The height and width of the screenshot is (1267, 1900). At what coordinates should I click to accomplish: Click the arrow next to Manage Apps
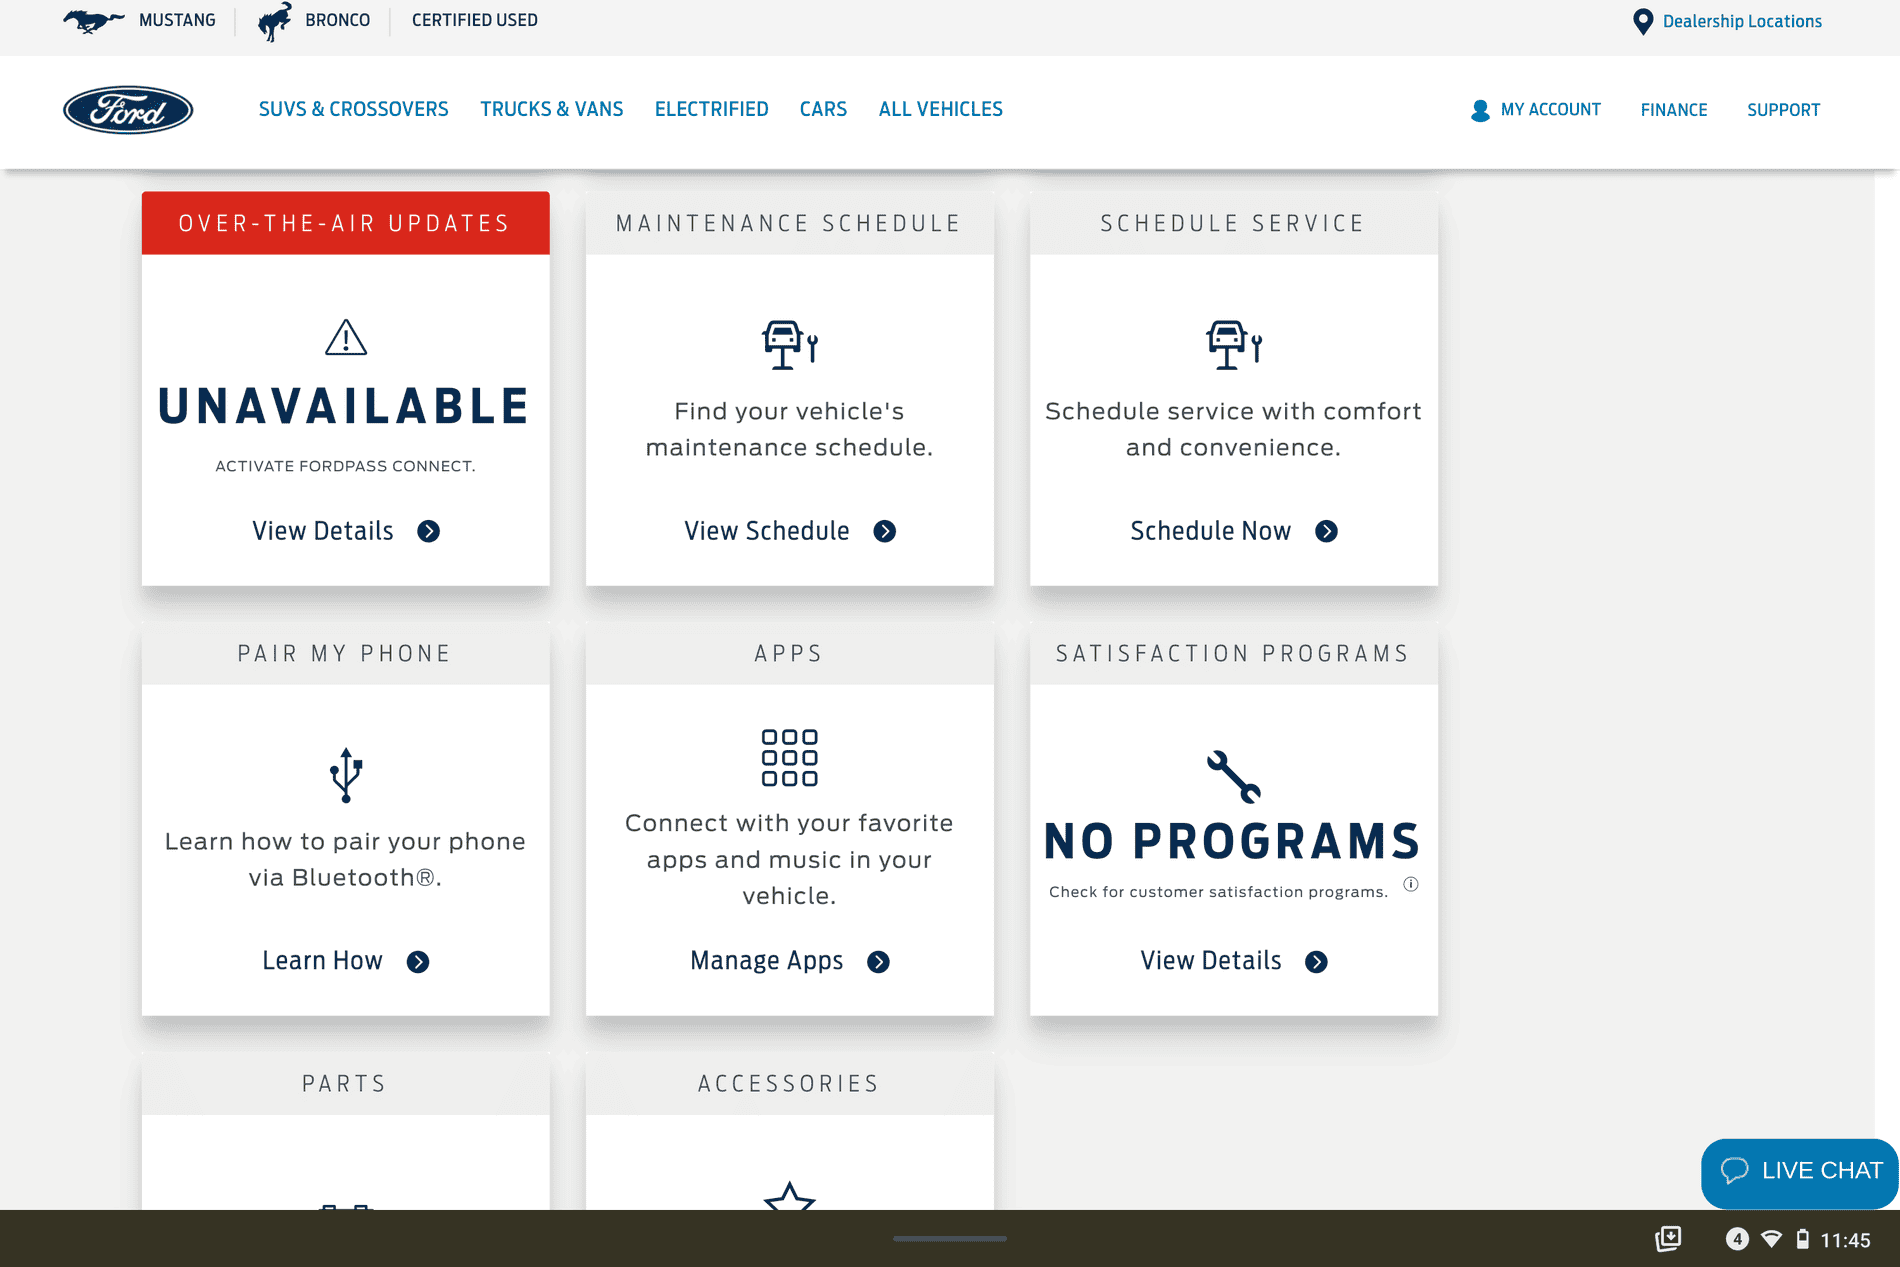(x=879, y=962)
